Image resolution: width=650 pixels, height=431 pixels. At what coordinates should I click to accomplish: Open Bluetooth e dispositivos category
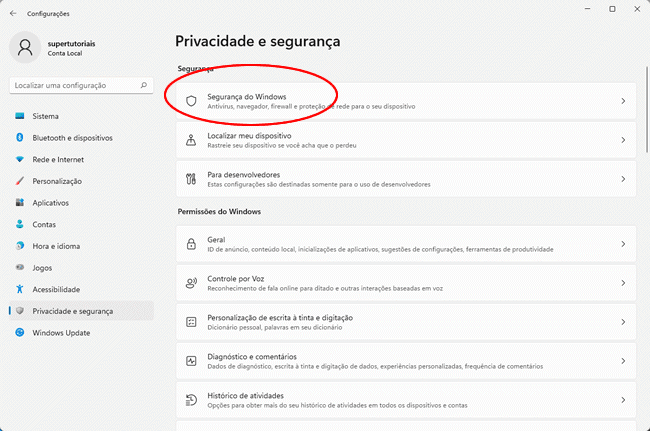81,138
